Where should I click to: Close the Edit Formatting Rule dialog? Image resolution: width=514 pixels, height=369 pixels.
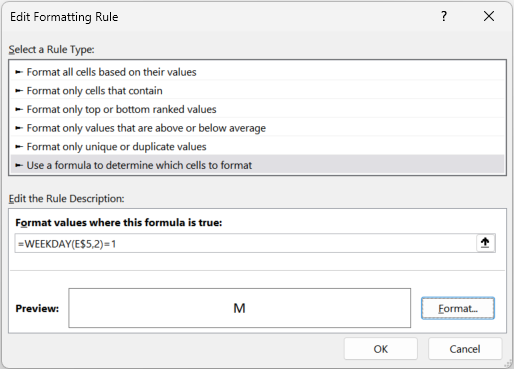489,16
